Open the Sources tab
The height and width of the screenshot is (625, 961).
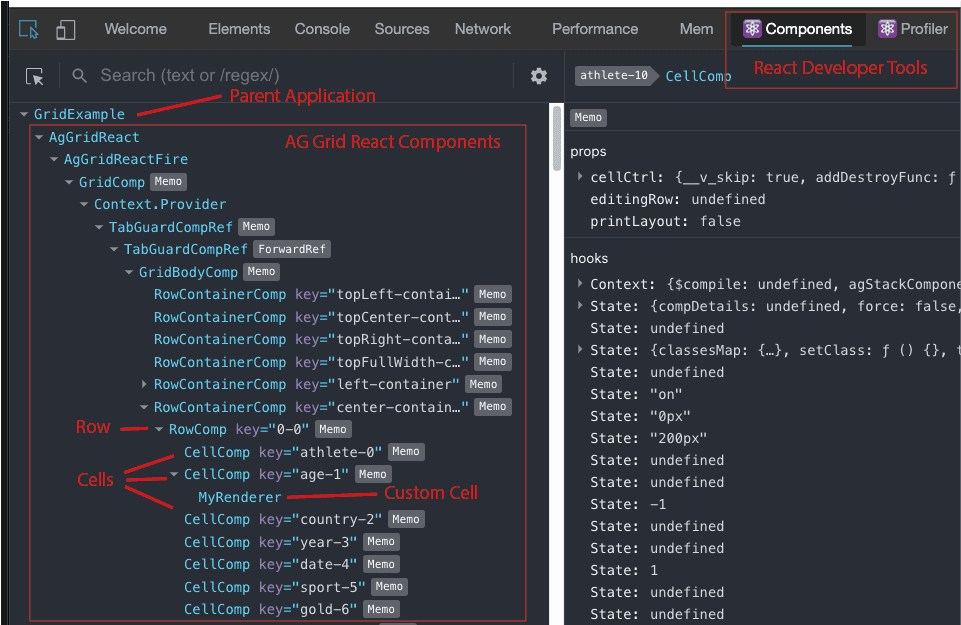[402, 29]
